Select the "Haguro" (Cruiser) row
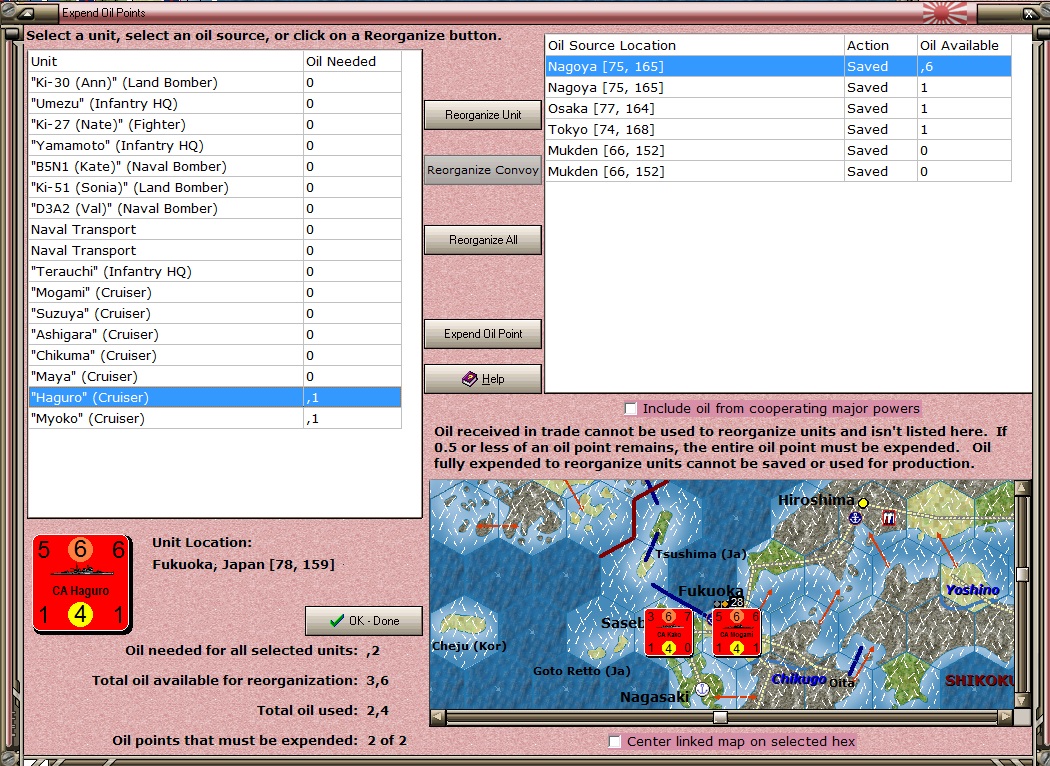 click(x=215, y=397)
